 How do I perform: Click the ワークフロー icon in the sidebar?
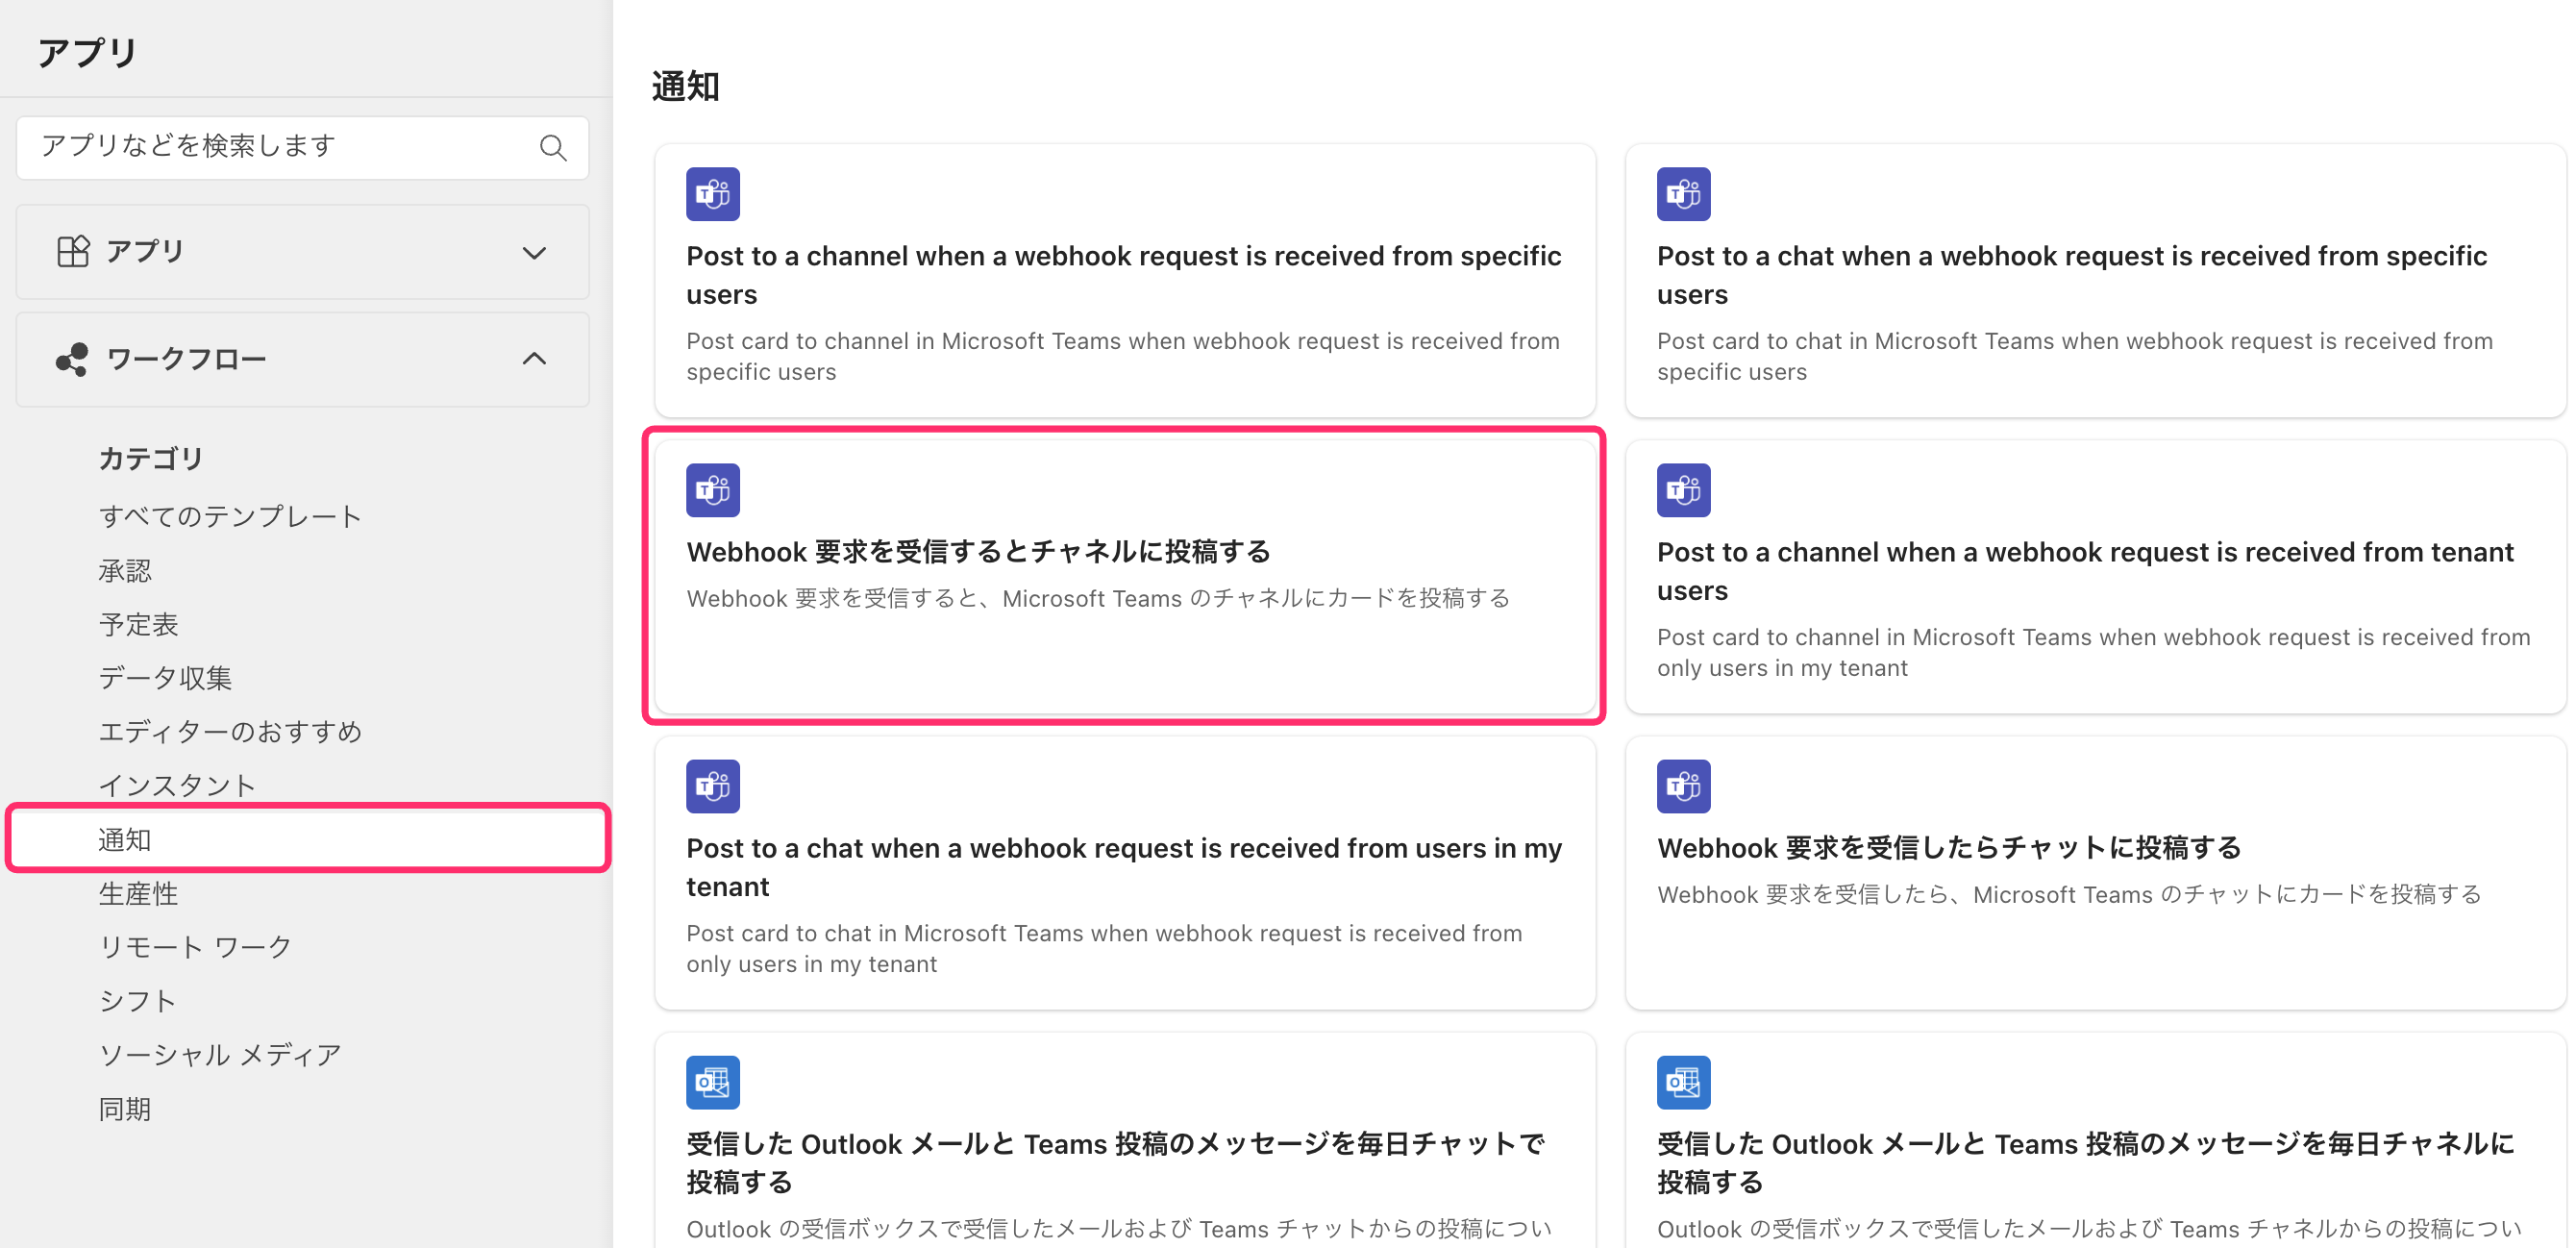coord(73,358)
